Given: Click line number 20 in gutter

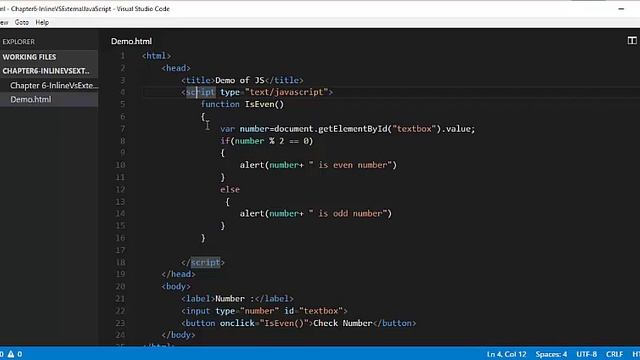Looking at the screenshot, I should point(120,287).
